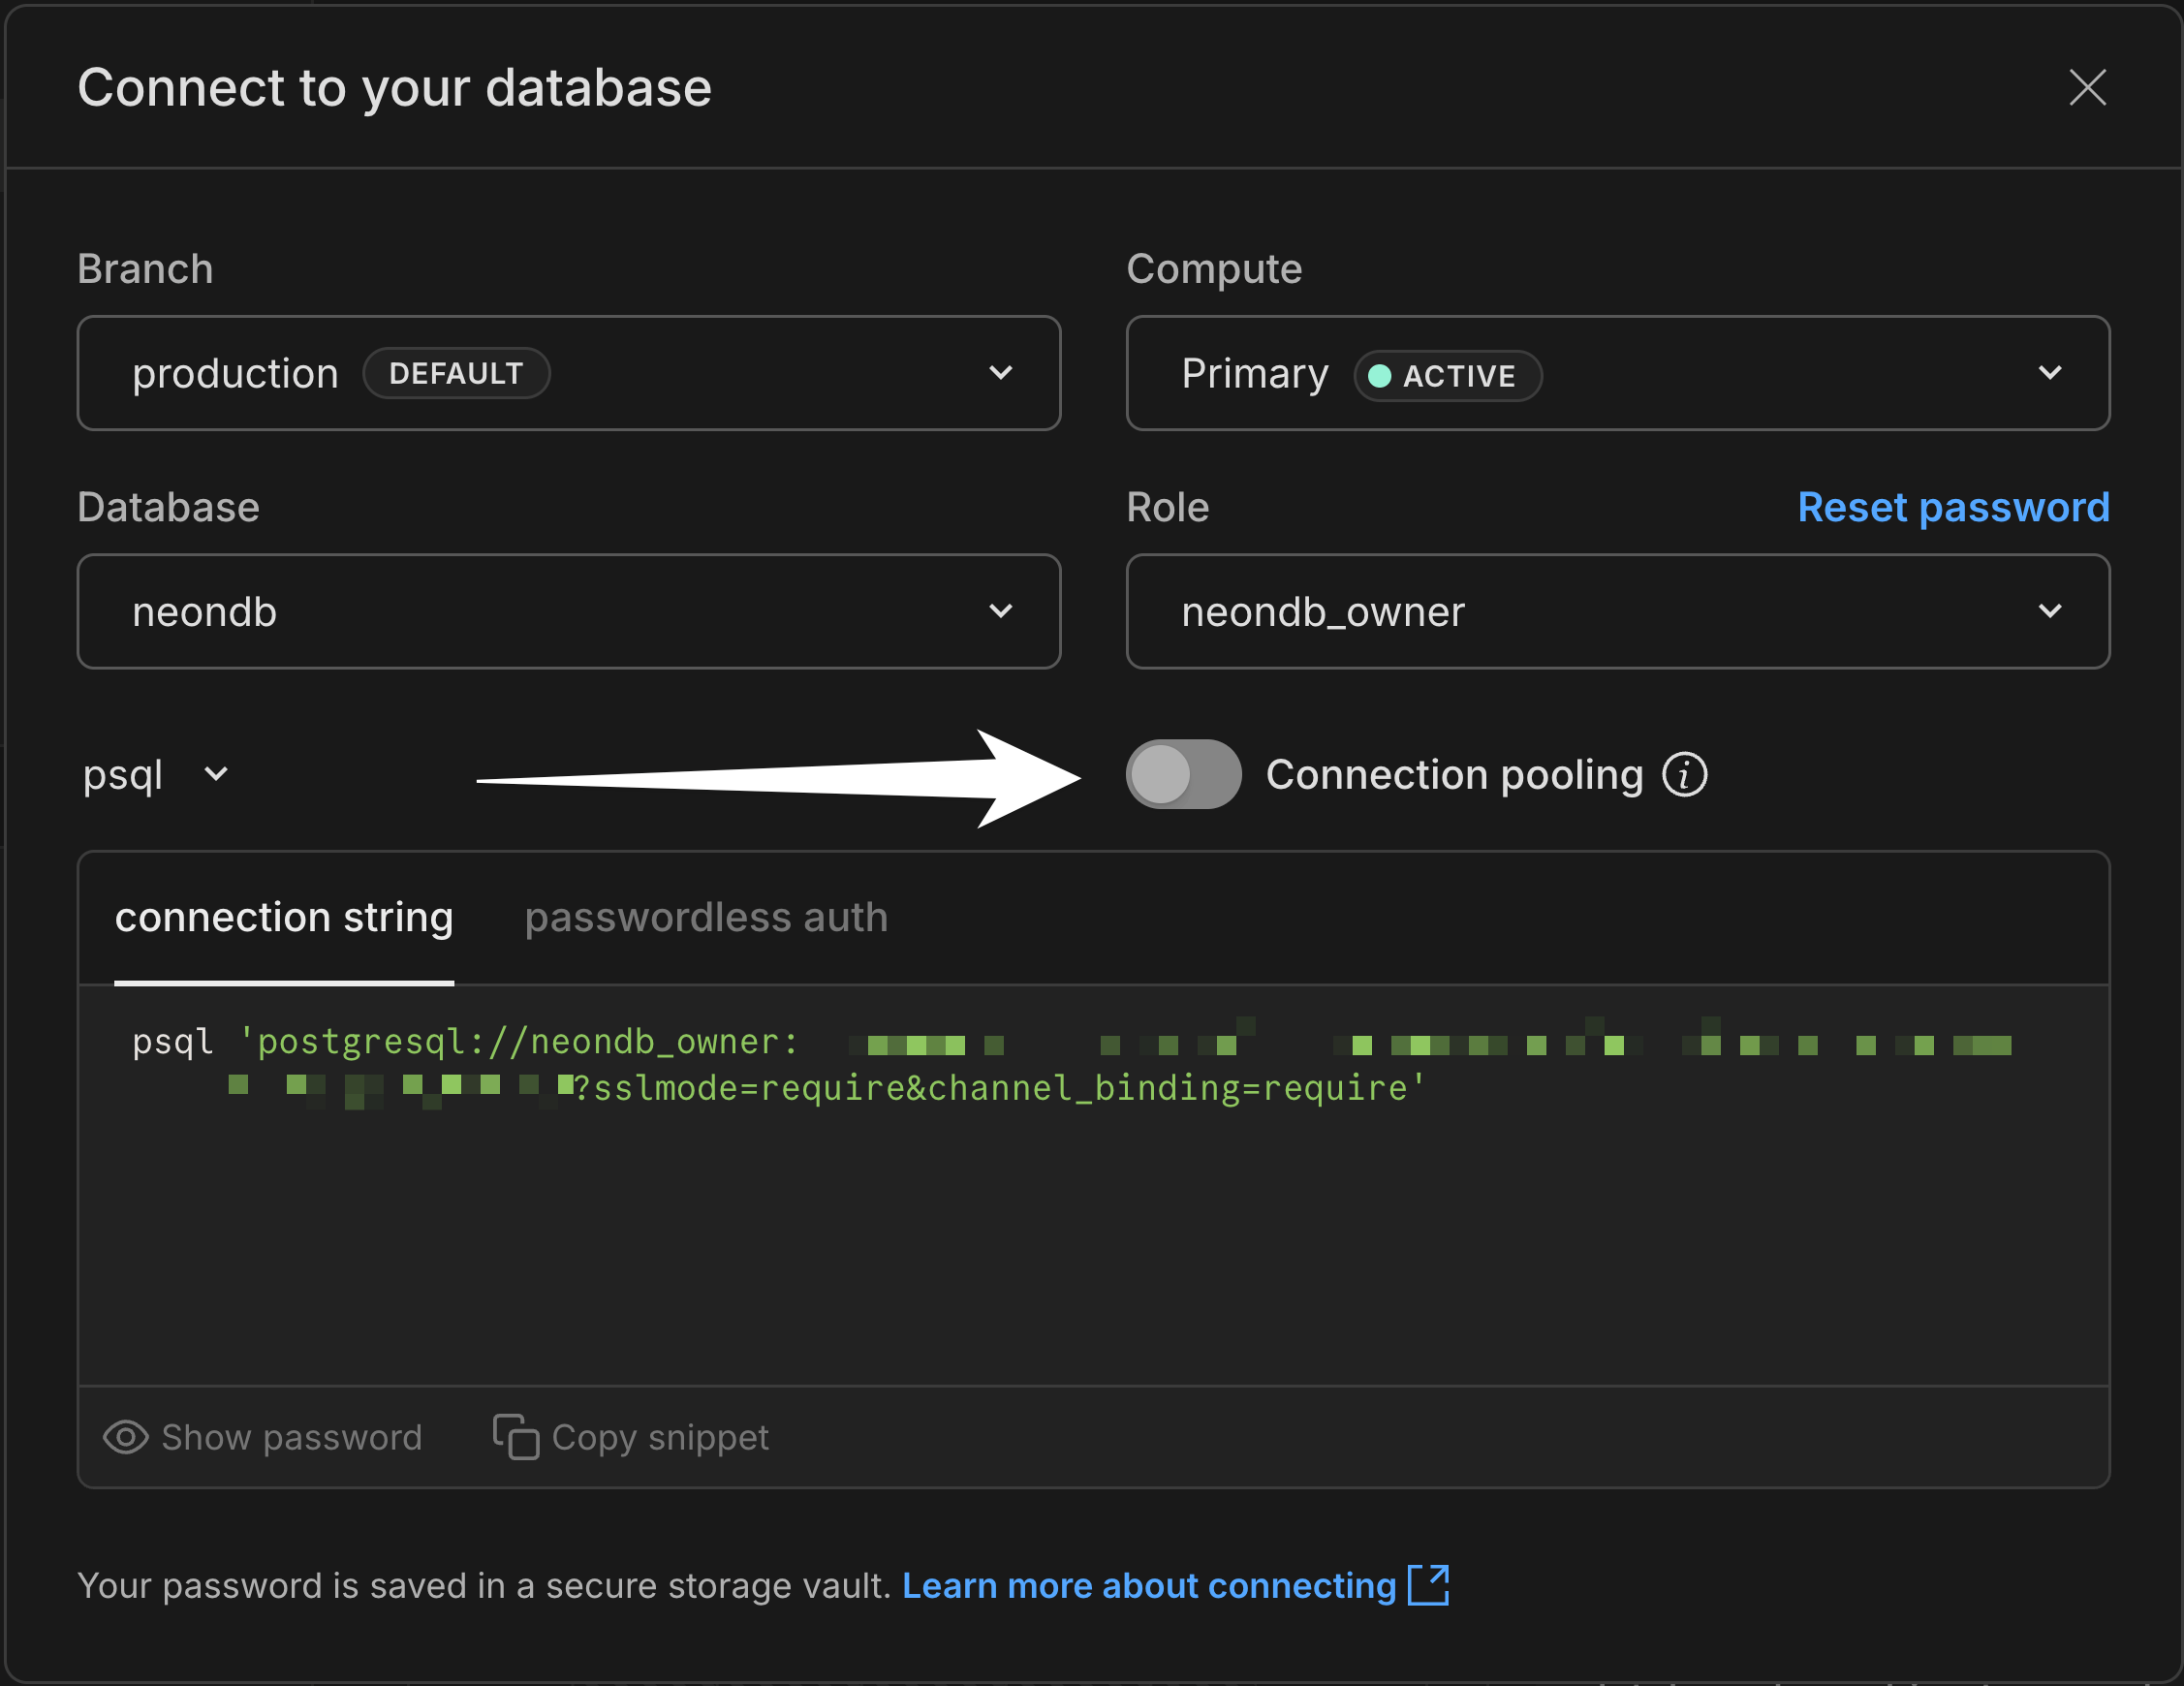
Task: Click the Reset password link
Action: 1953,507
